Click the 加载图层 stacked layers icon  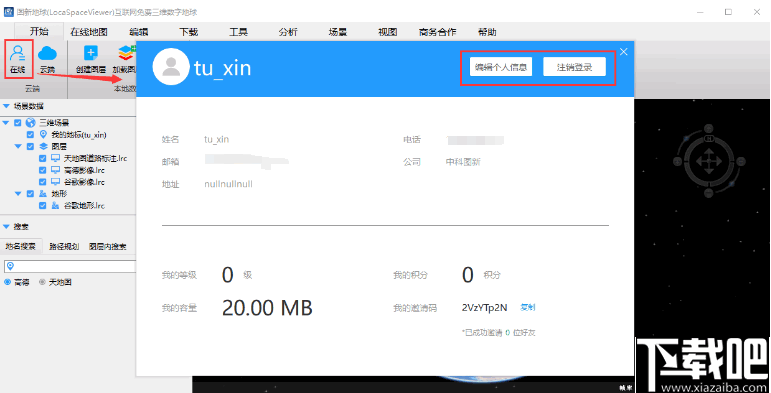coord(126,53)
